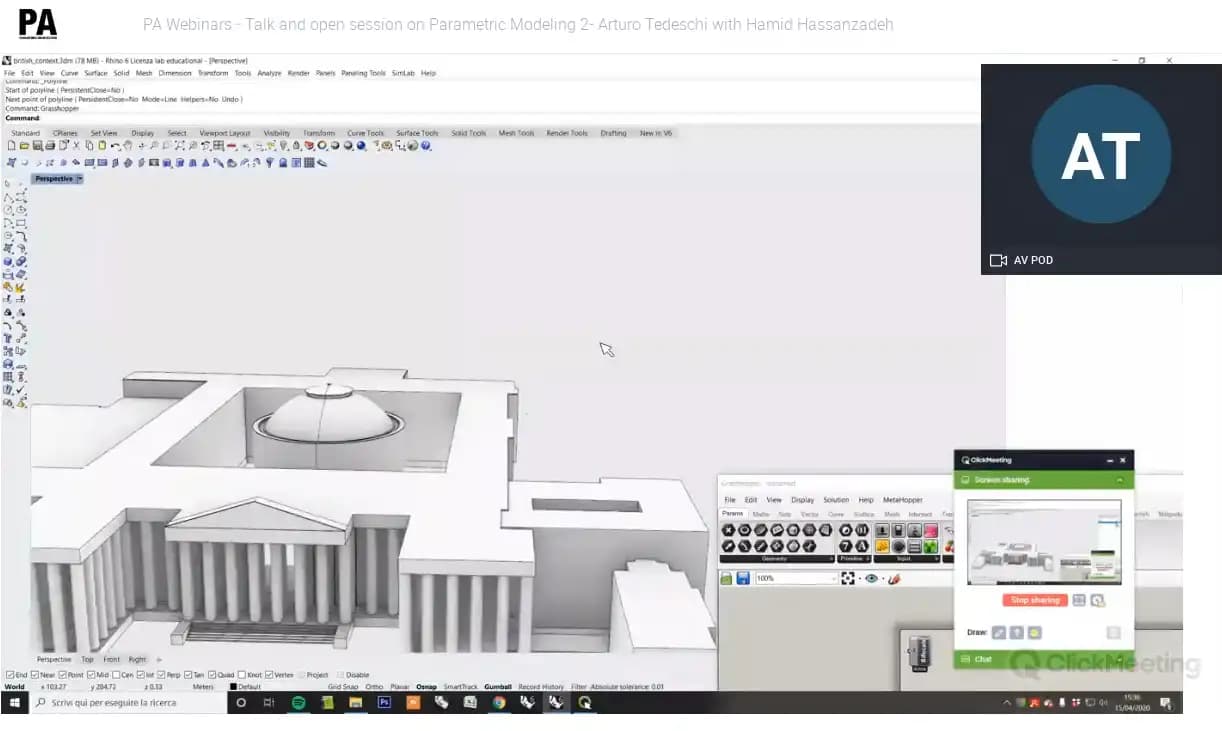Click the black Default layer color swatch
1222x731 pixels.
pyautogui.click(x=233, y=687)
